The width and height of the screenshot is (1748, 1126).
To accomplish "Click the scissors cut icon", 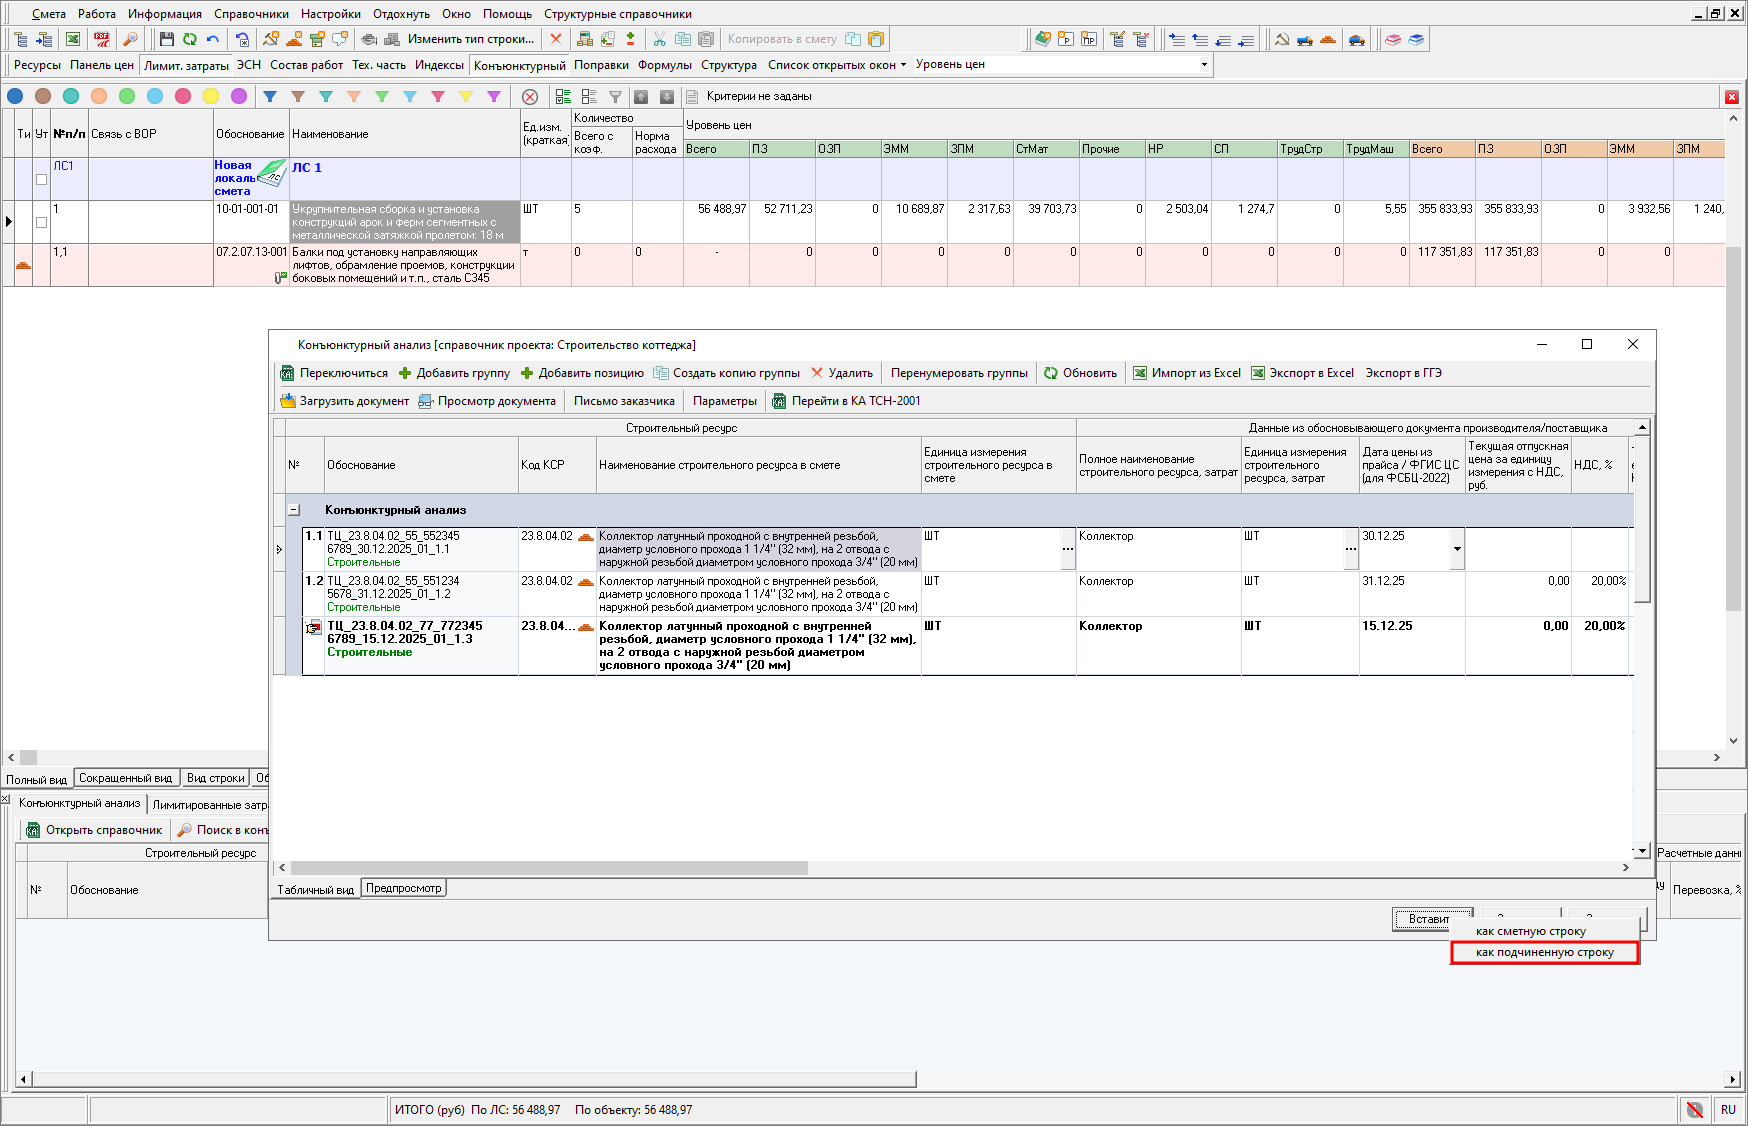I will 659,39.
